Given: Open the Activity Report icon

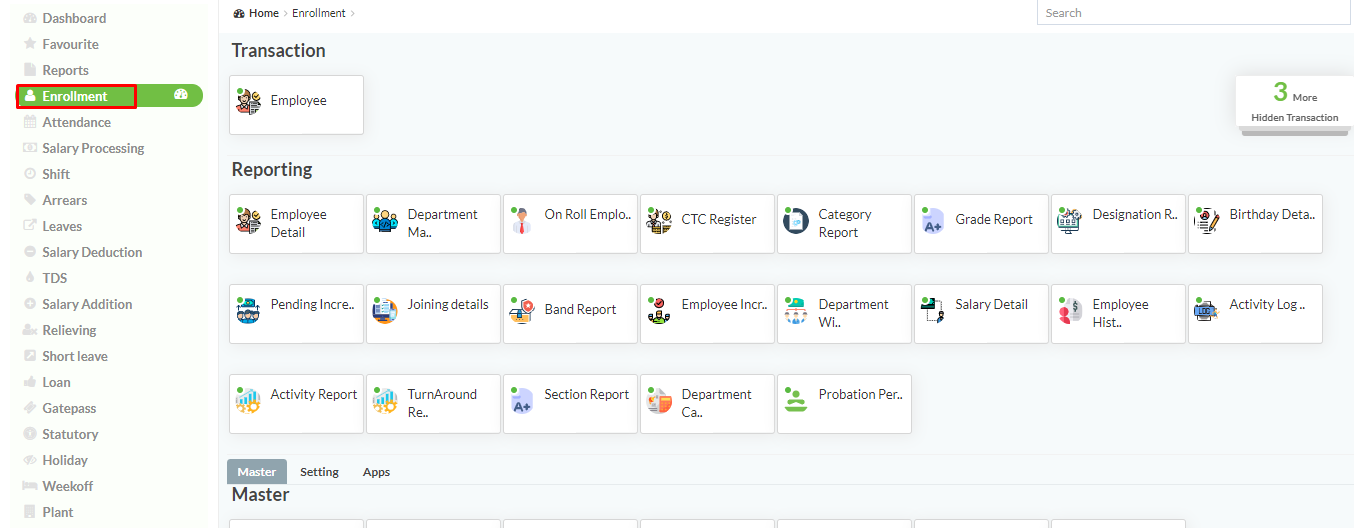Looking at the screenshot, I should (x=248, y=401).
